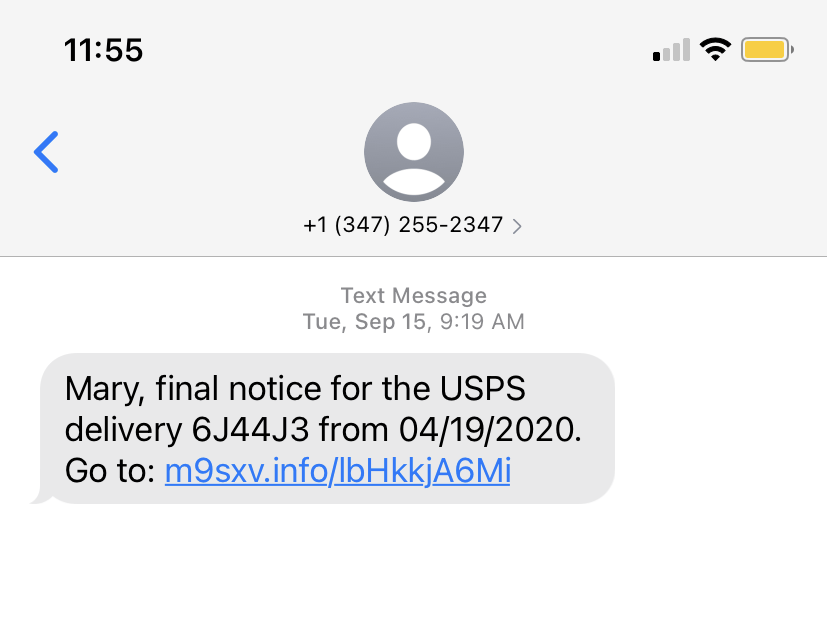Screen dimensions: 827x620
Task: Tap the cellular signal bars icon
Action: coord(671,50)
